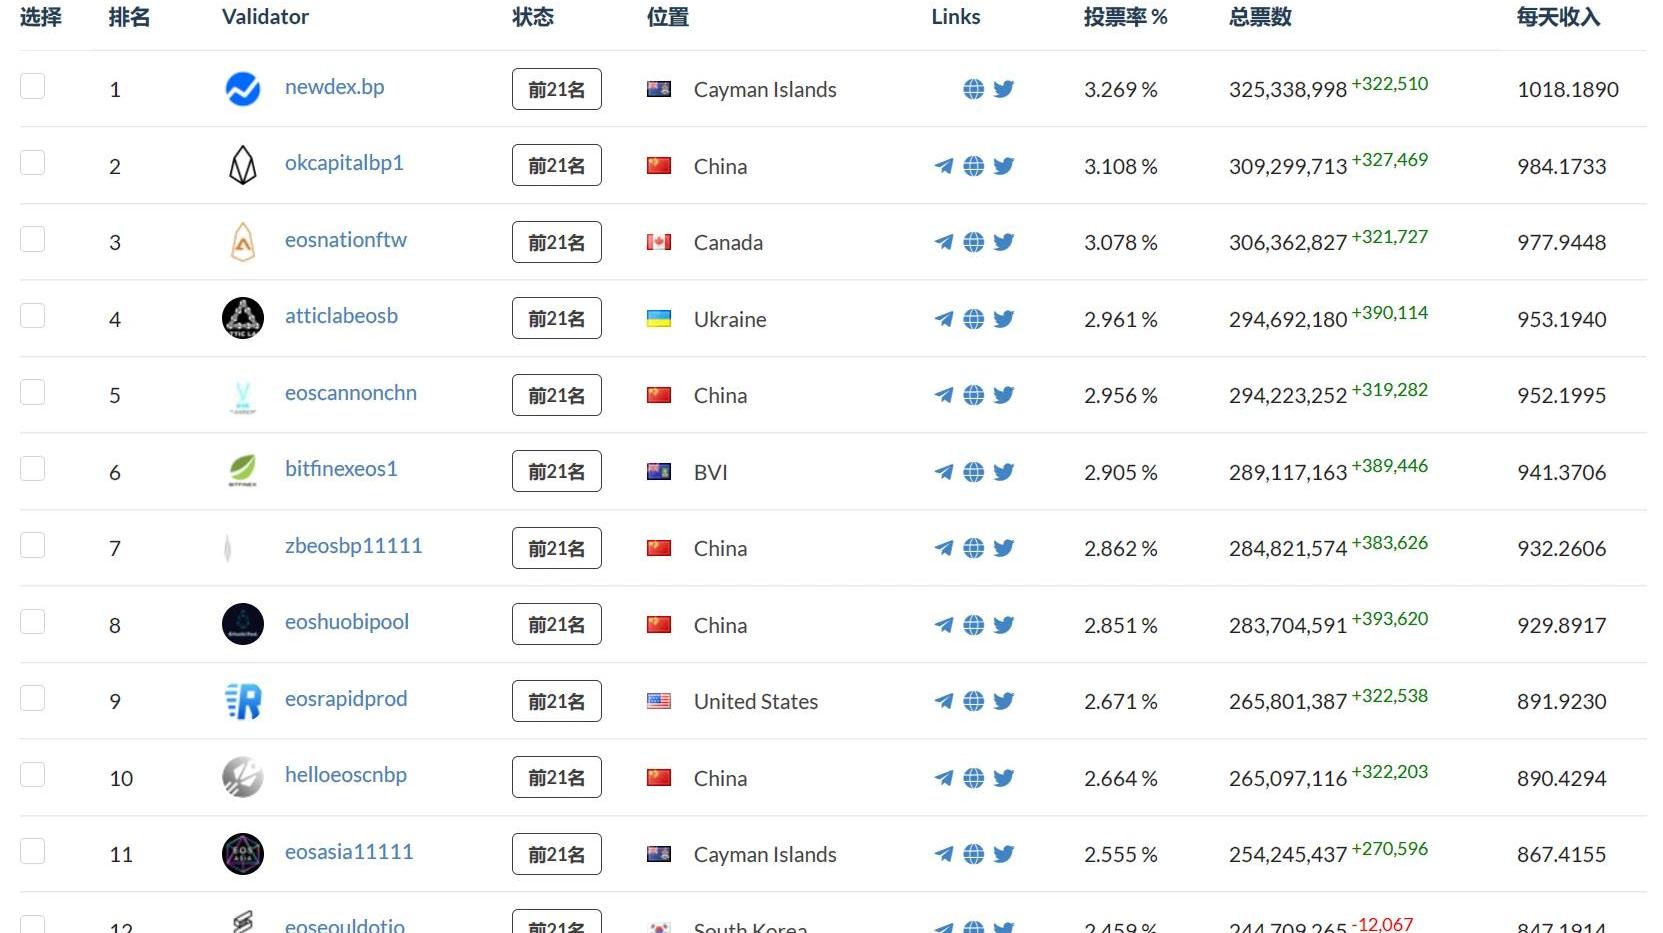Click the daily income value 1018.1890
Viewport: 1663px width, 933px height.
coord(1568,90)
